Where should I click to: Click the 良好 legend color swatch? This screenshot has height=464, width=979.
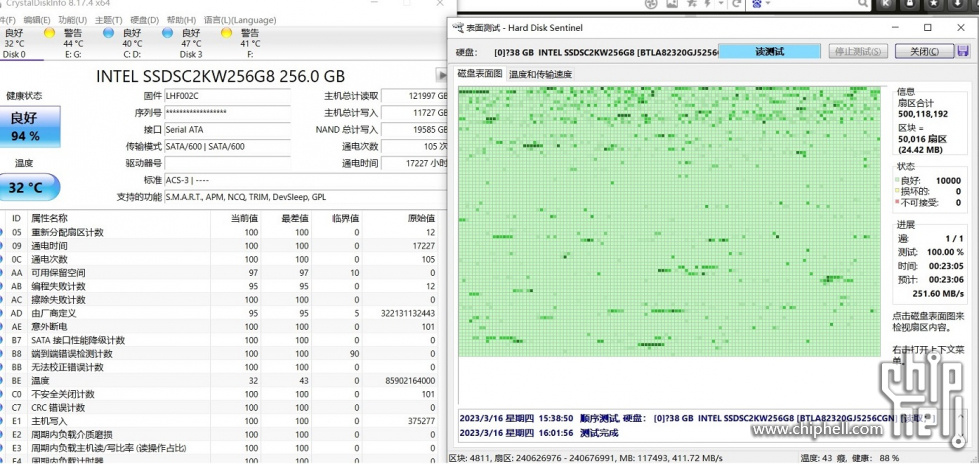pos(897,180)
